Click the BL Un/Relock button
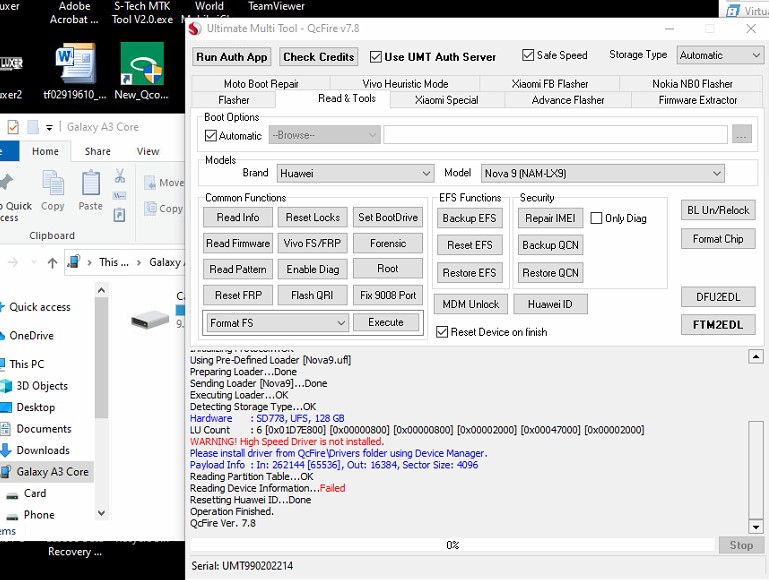Viewport: 769px width, 580px height. [718, 210]
